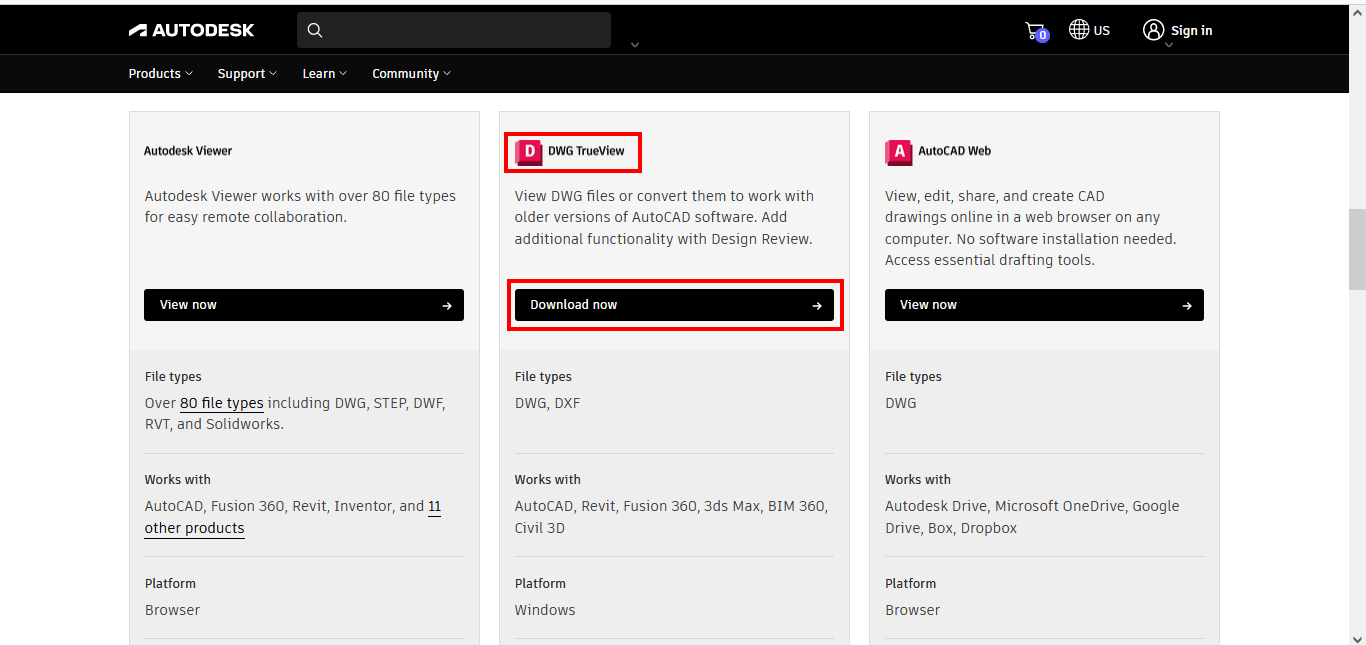This screenshot has width=1366, height=645.
Task: Click 'Browser' platform text under Autodesk Viewer
Action: click(172, 610)
